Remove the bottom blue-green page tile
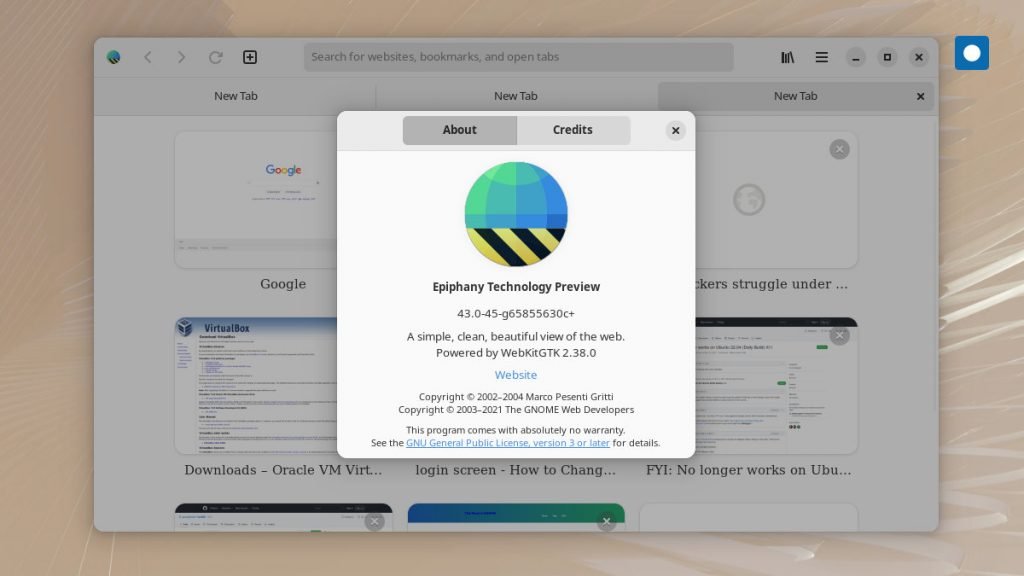 (607, 521)
